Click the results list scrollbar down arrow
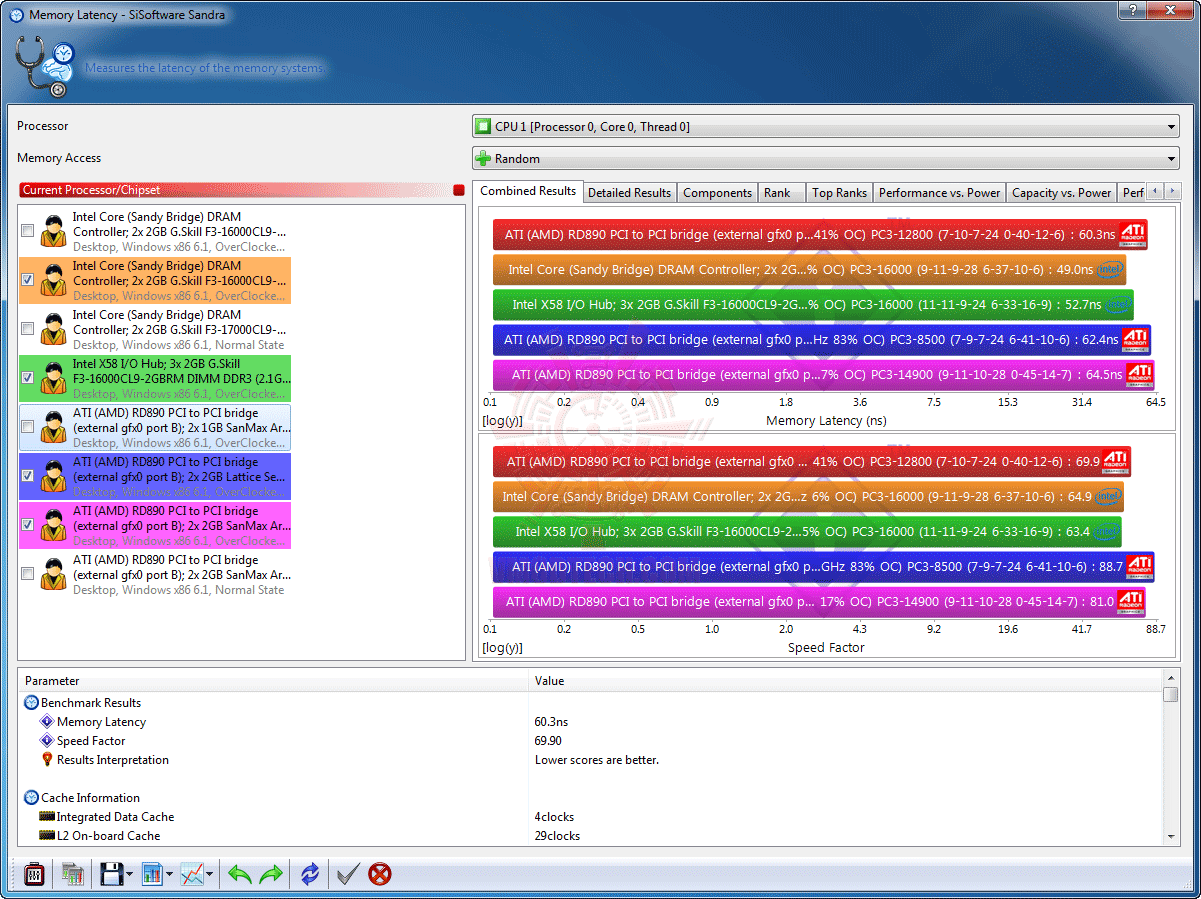Screen dimensions: 1201x899 [x=1171, y=837]
